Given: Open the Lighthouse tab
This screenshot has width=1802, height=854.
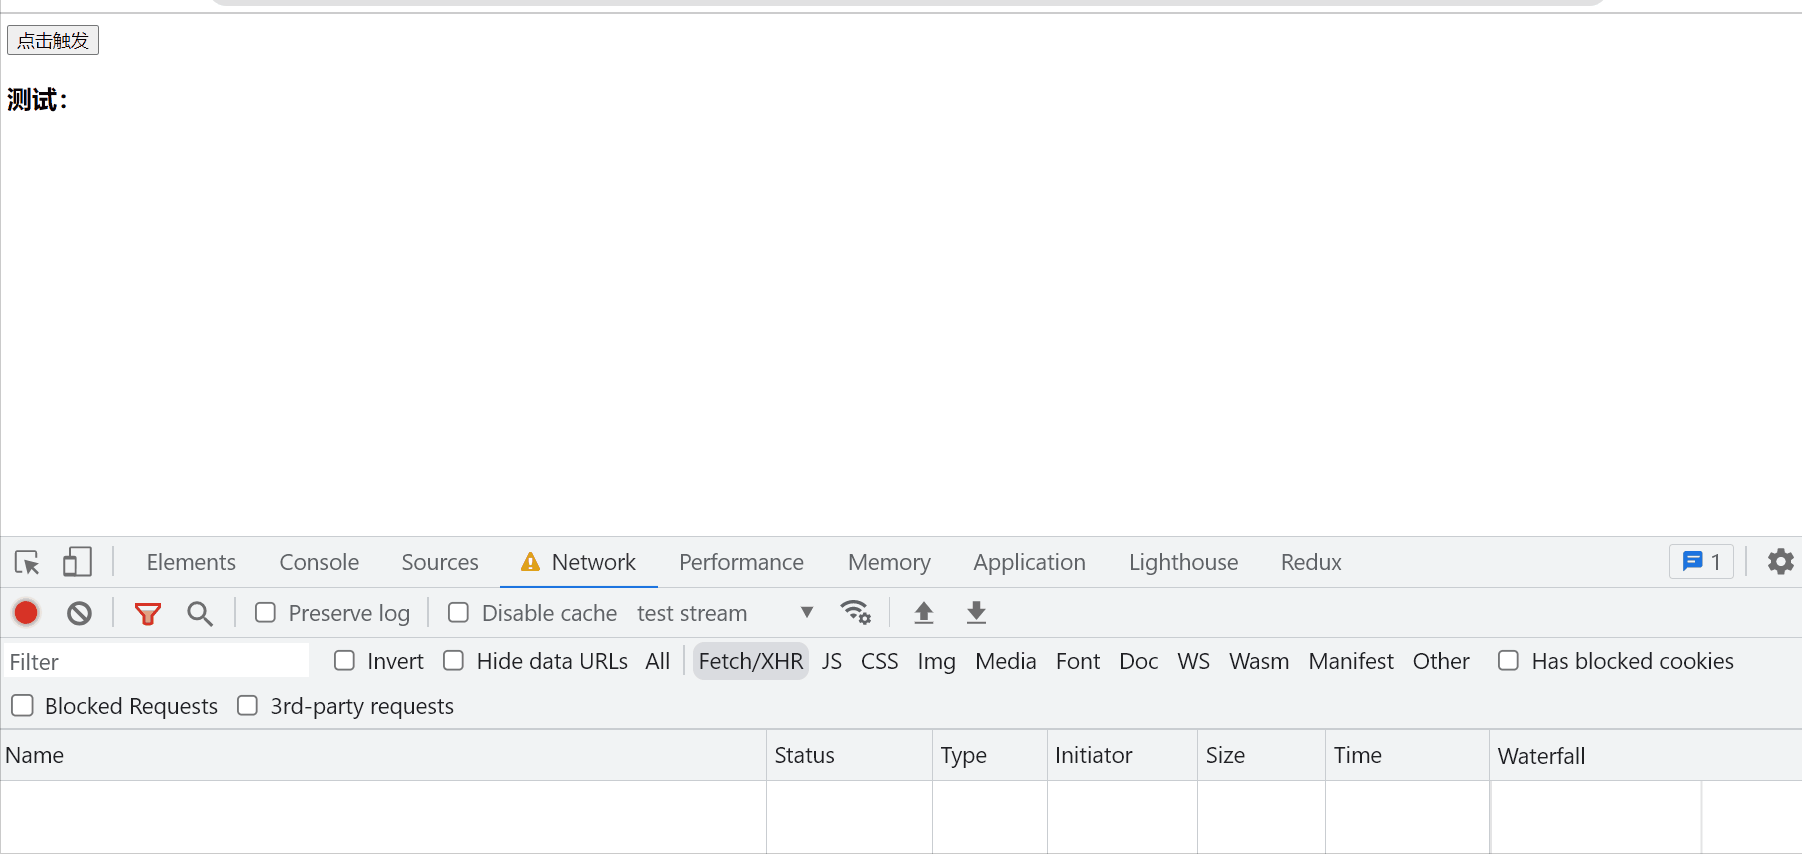Looking at the screenshot, I should [x=1183, y=562].
